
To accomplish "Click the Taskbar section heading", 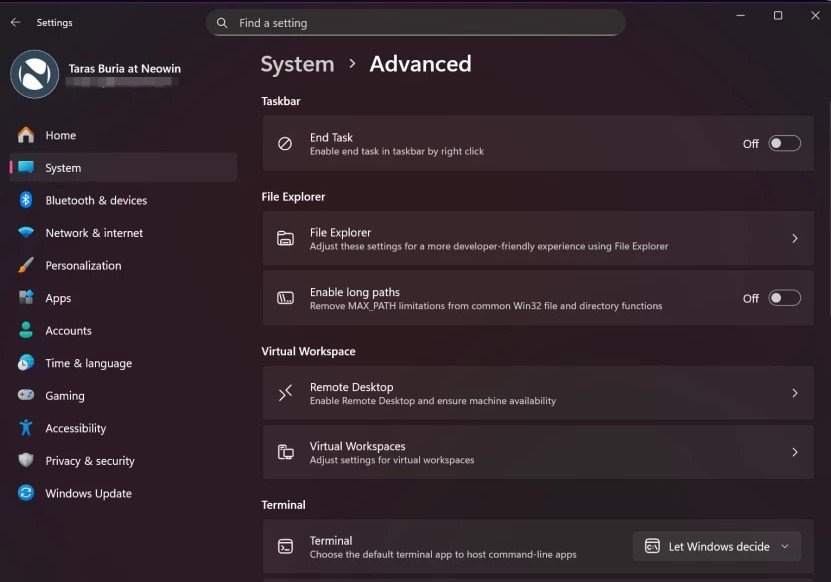I will click(281, 101).
